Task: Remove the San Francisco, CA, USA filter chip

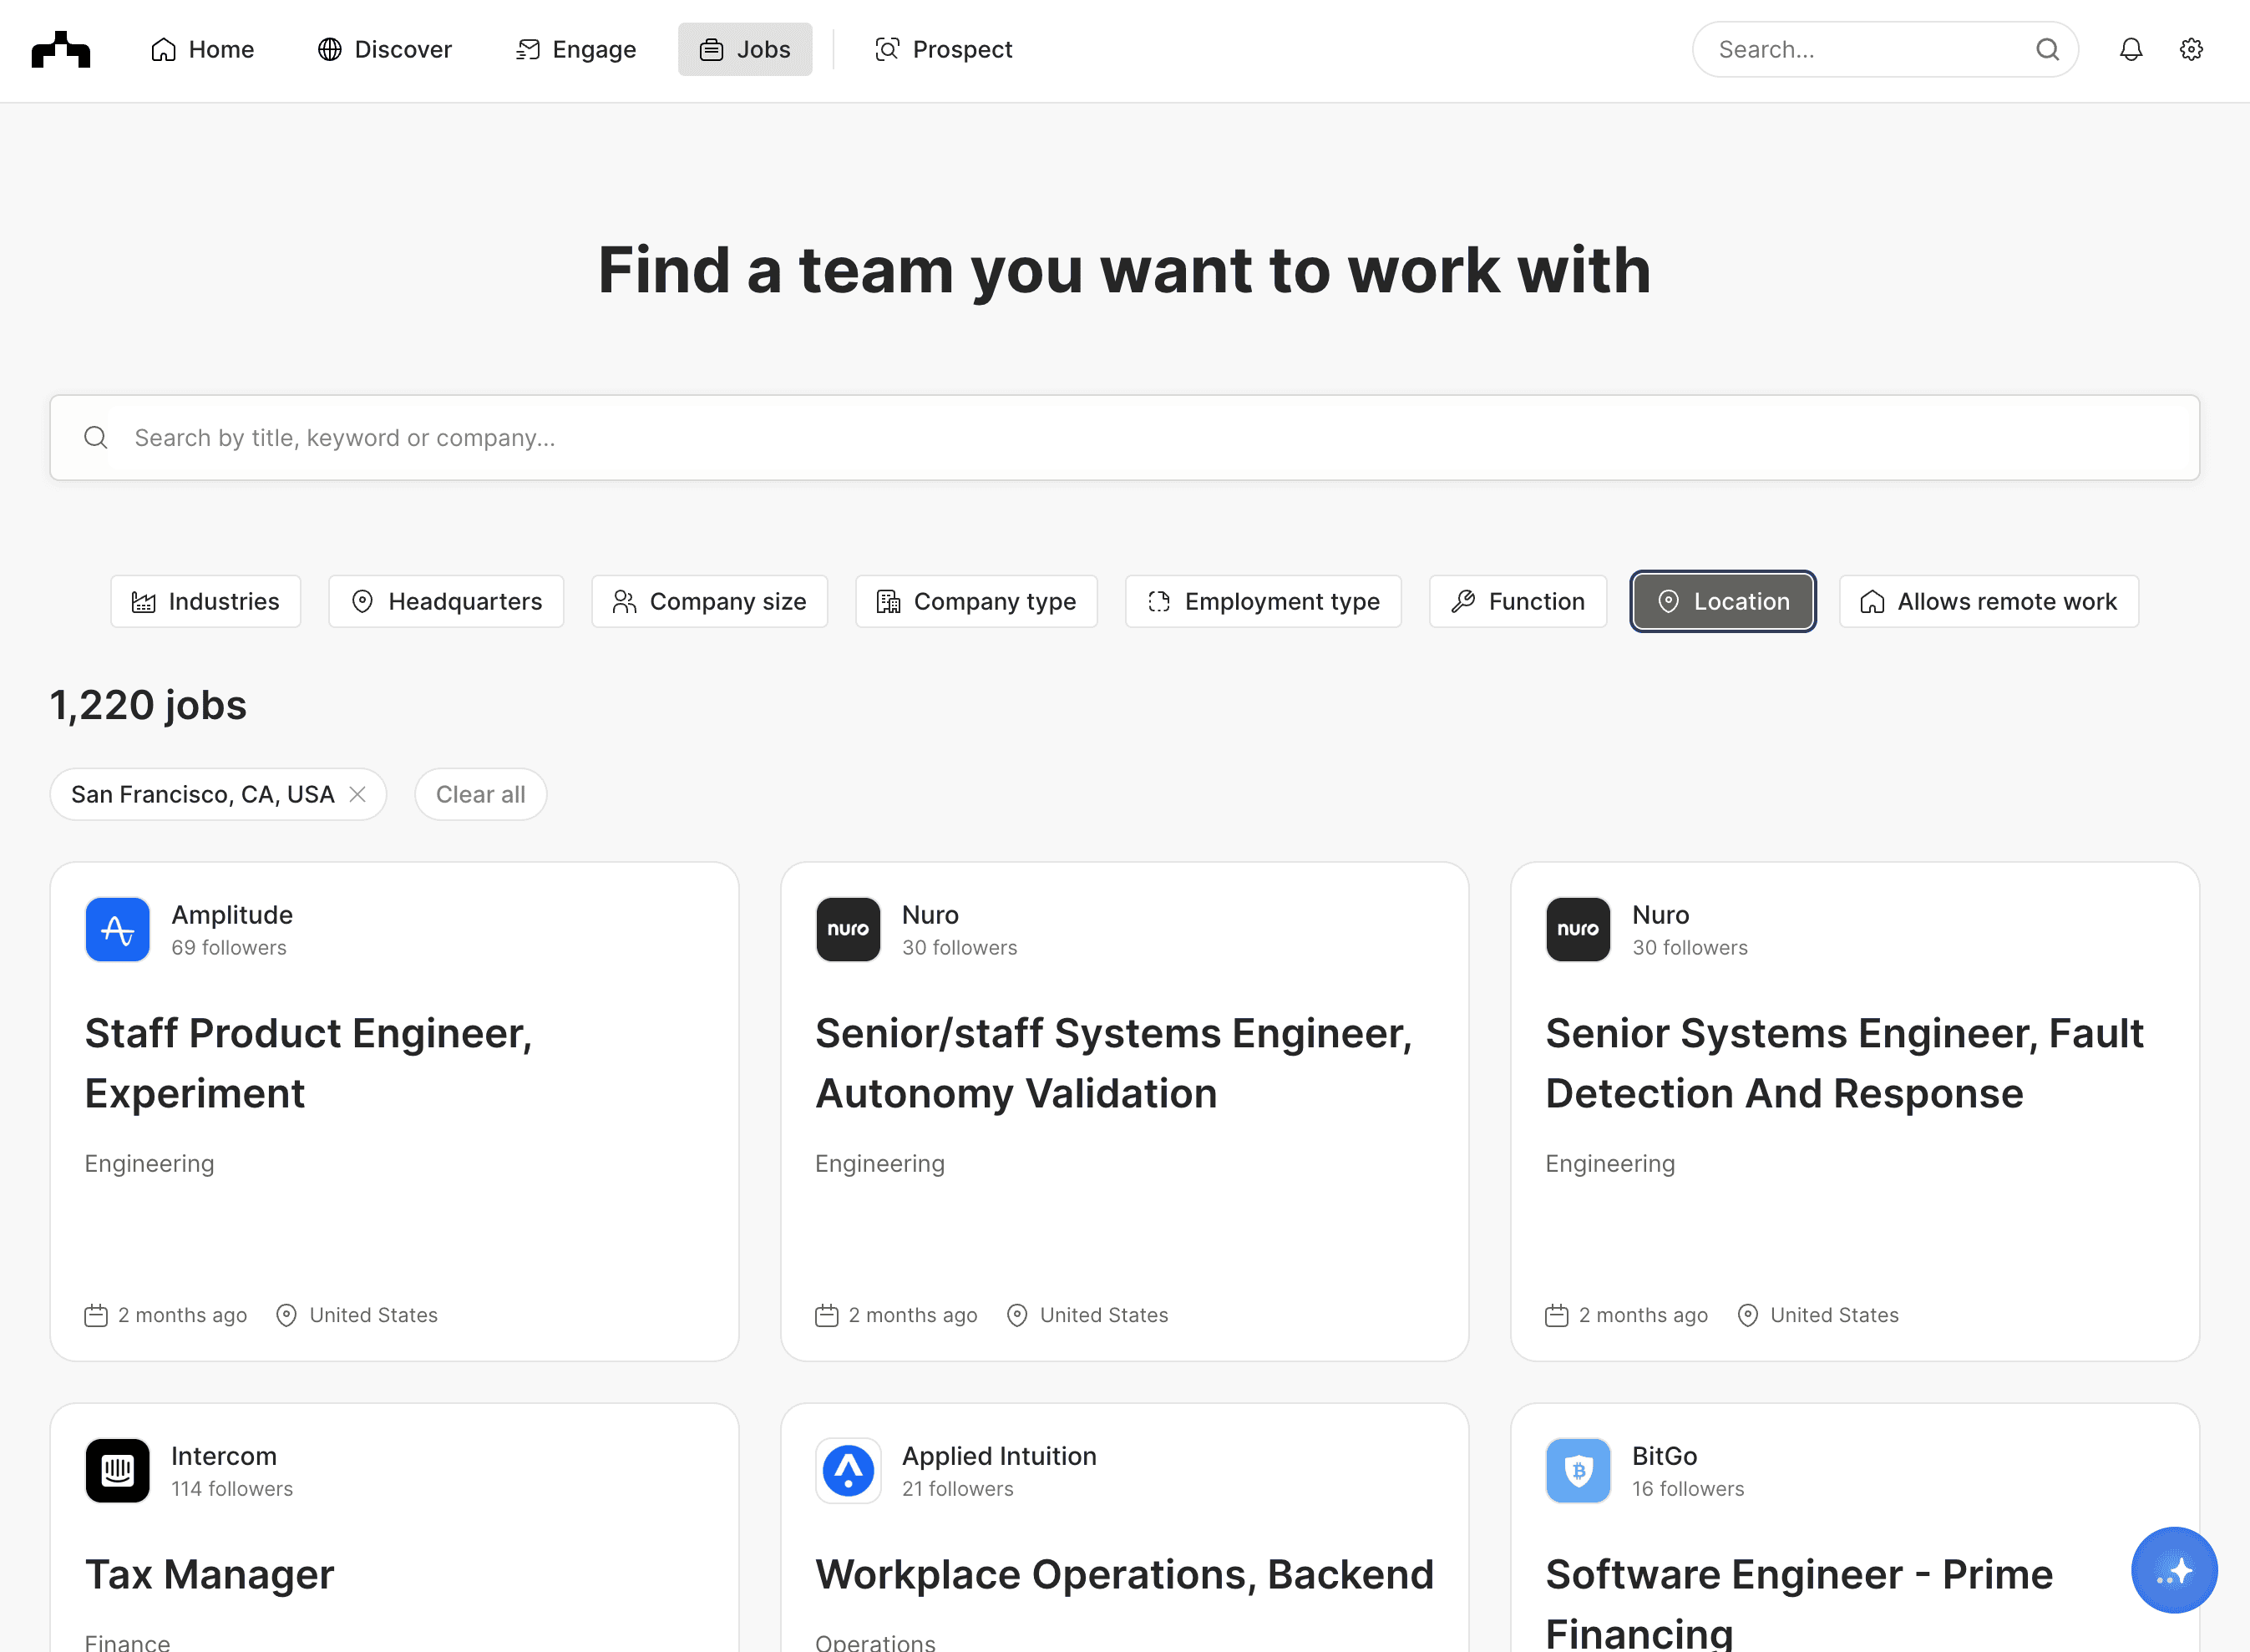Action: pyautogui.click(x=357, y=794)
